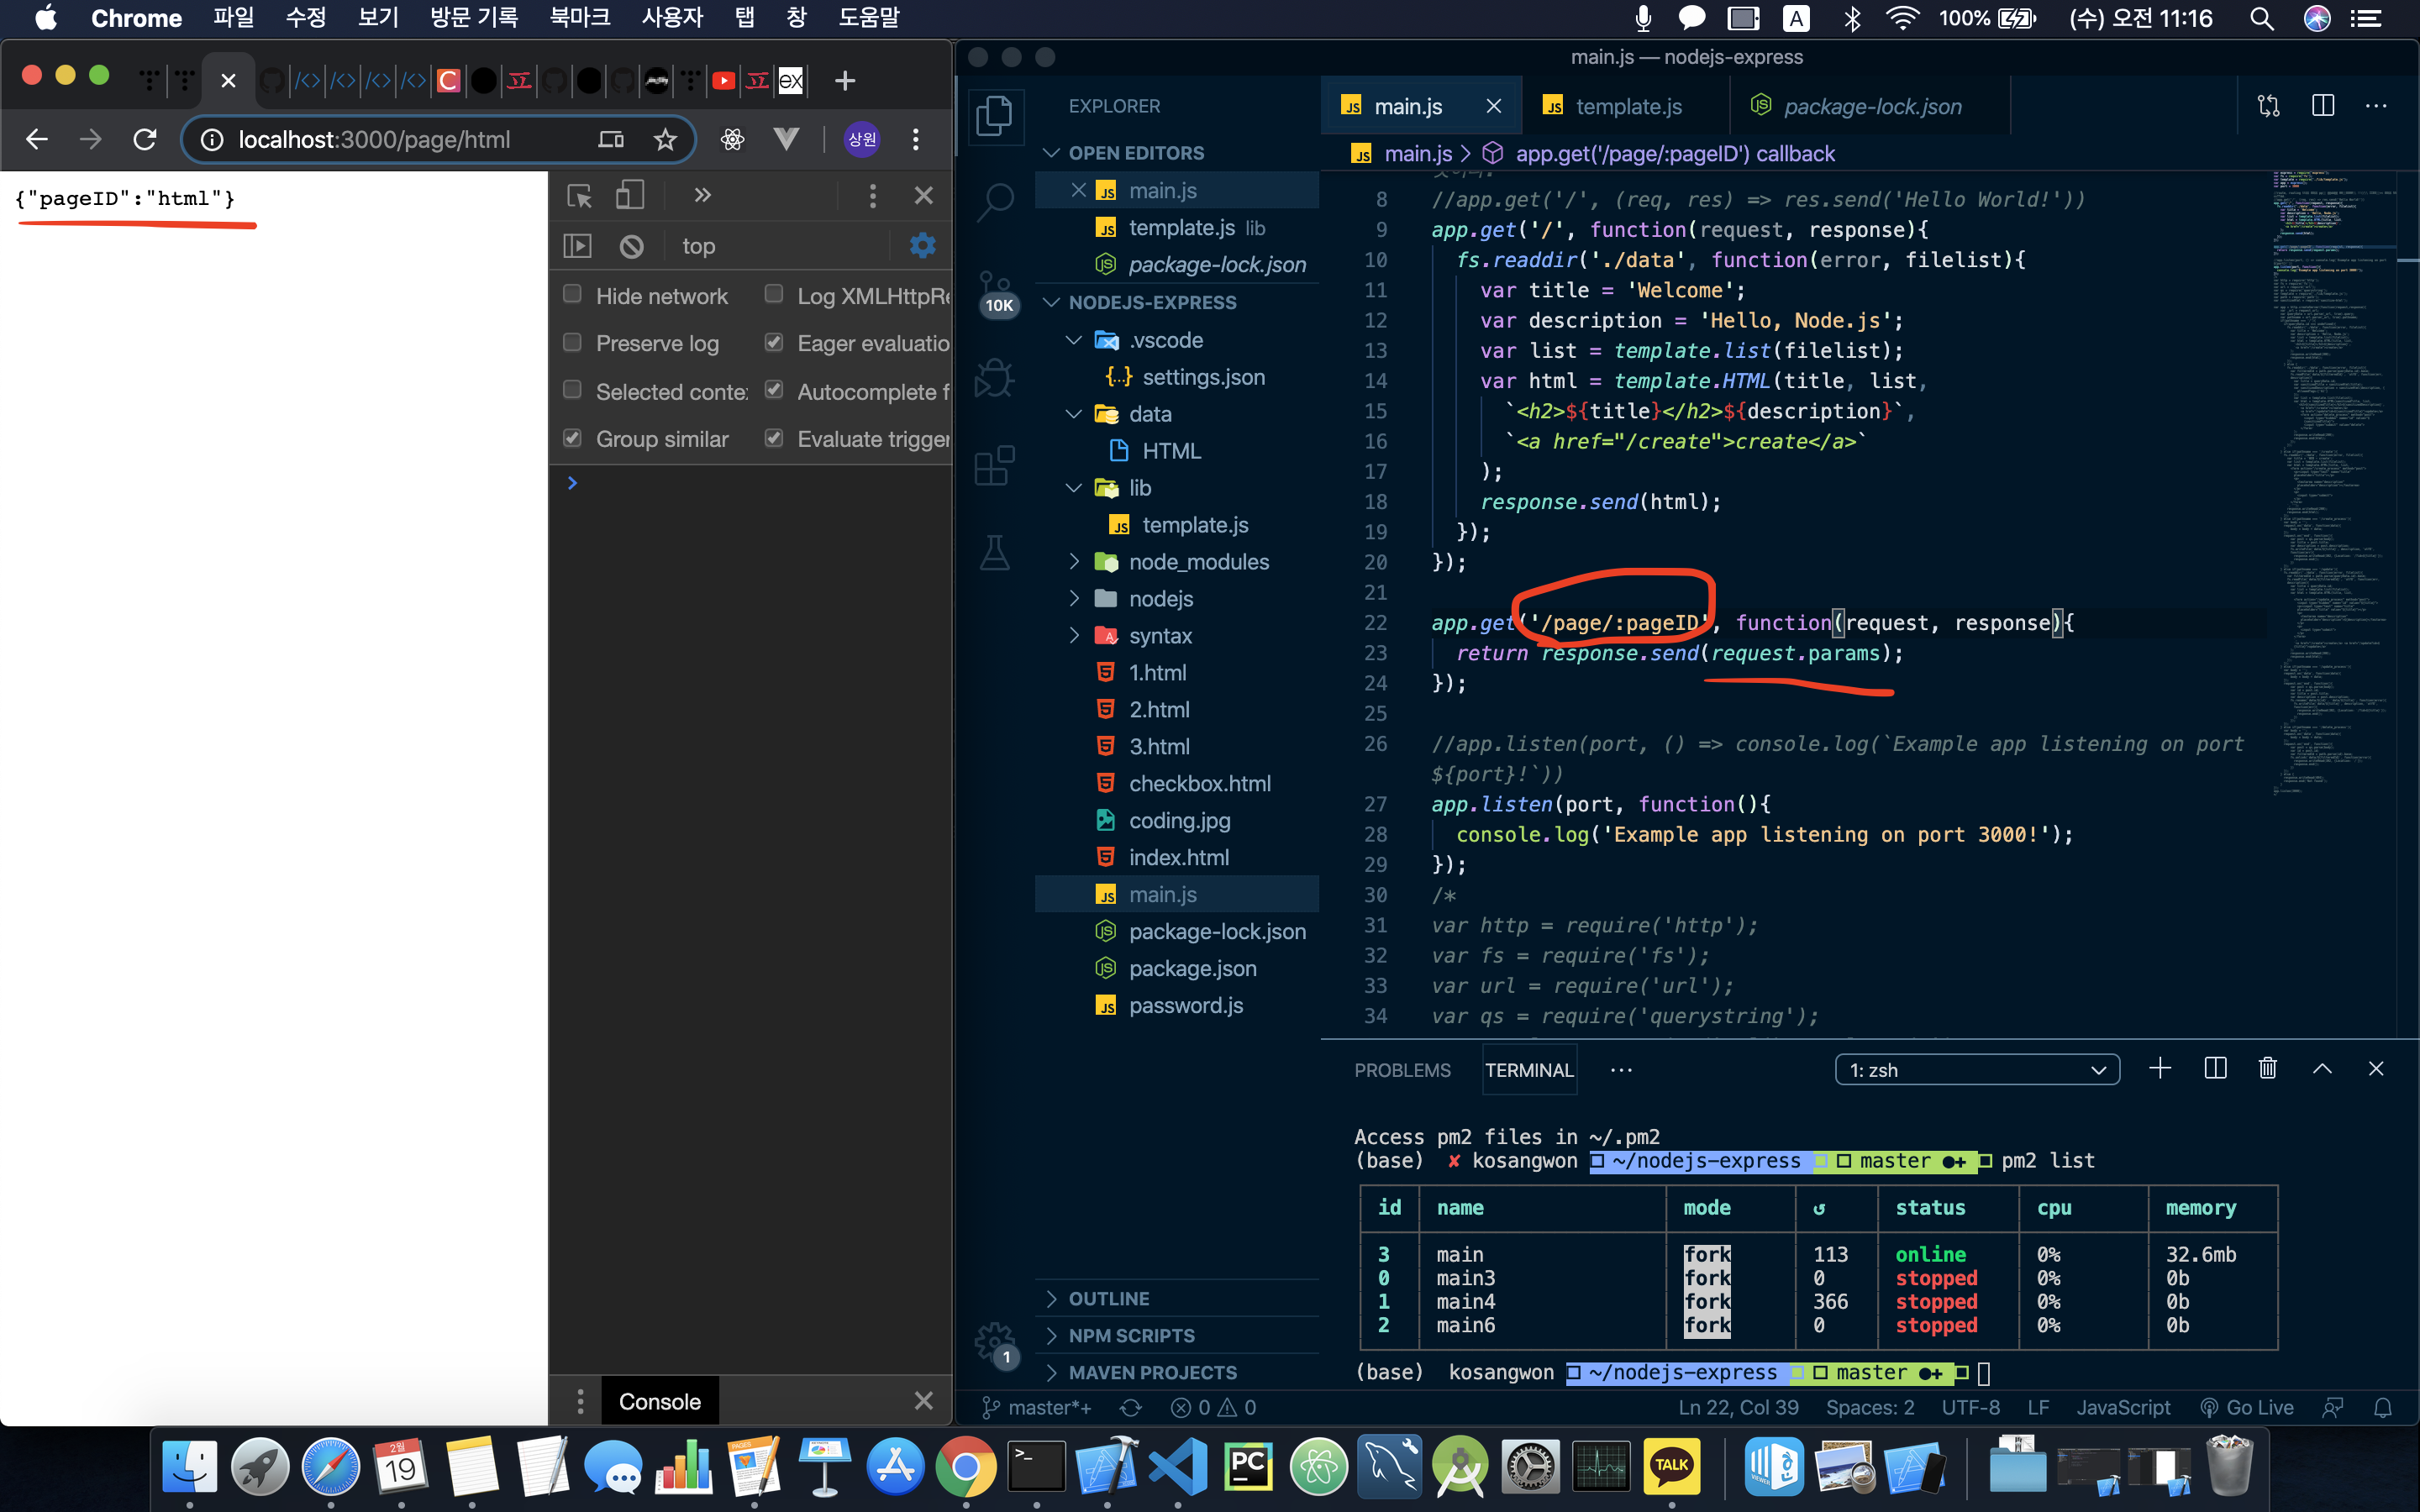Switch to the template.js editor tab

(x=1627, y=106)
